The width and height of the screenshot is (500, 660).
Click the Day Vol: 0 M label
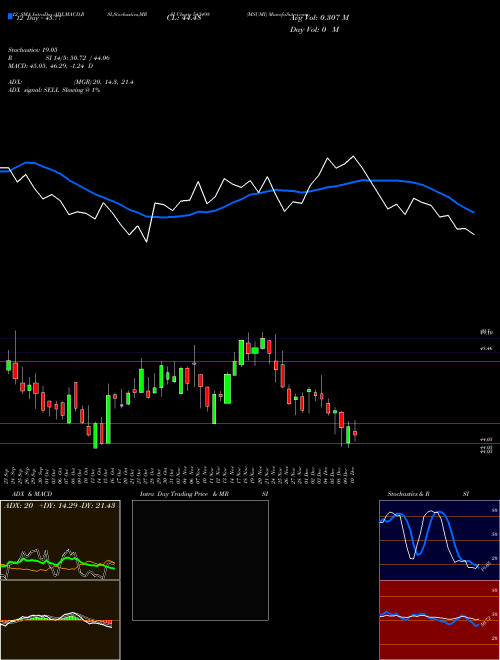click(314, 29)
